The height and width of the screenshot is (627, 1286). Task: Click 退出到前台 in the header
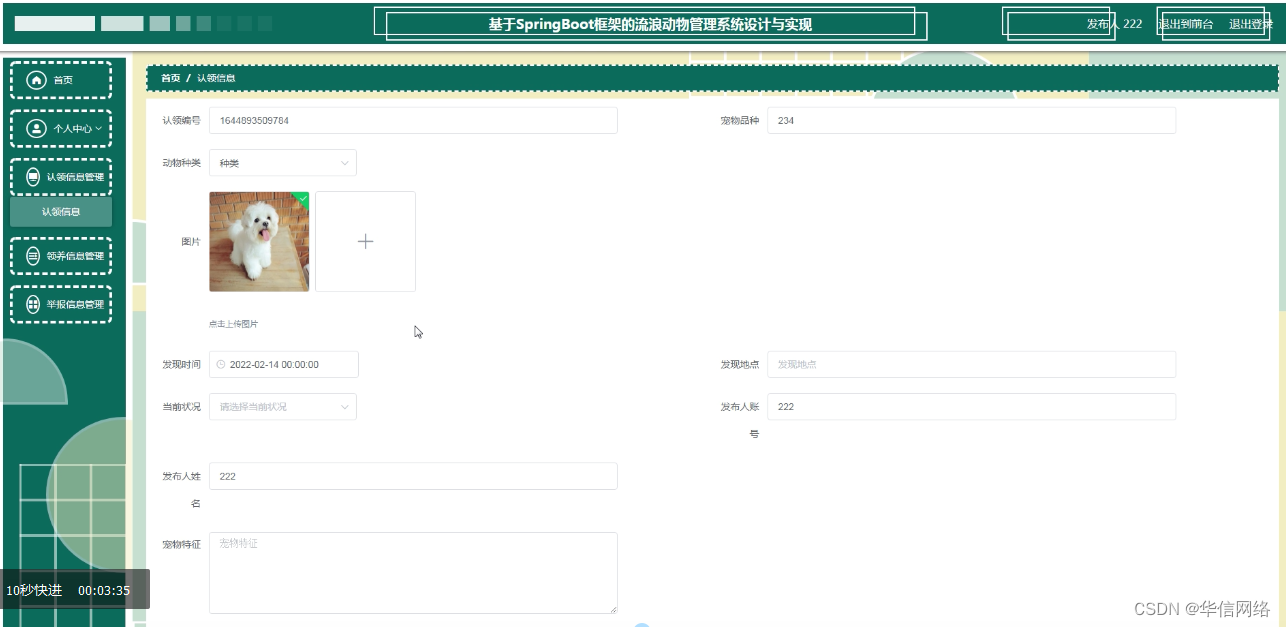pos(1185,24)
